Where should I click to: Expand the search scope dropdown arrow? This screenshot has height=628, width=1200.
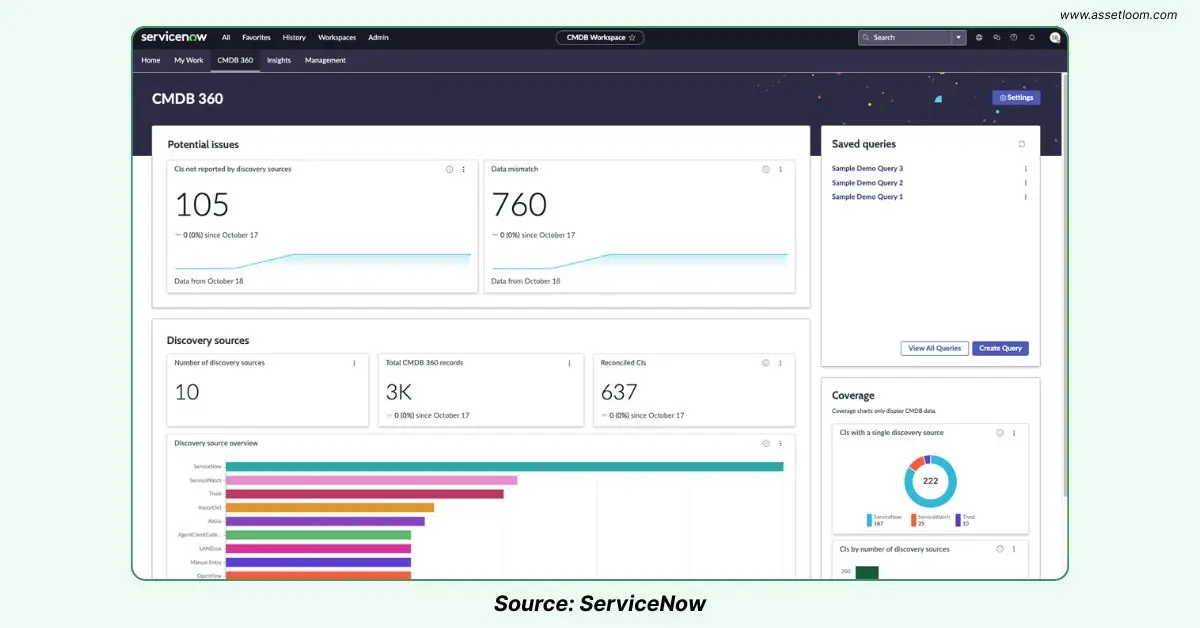click(959, 37)
